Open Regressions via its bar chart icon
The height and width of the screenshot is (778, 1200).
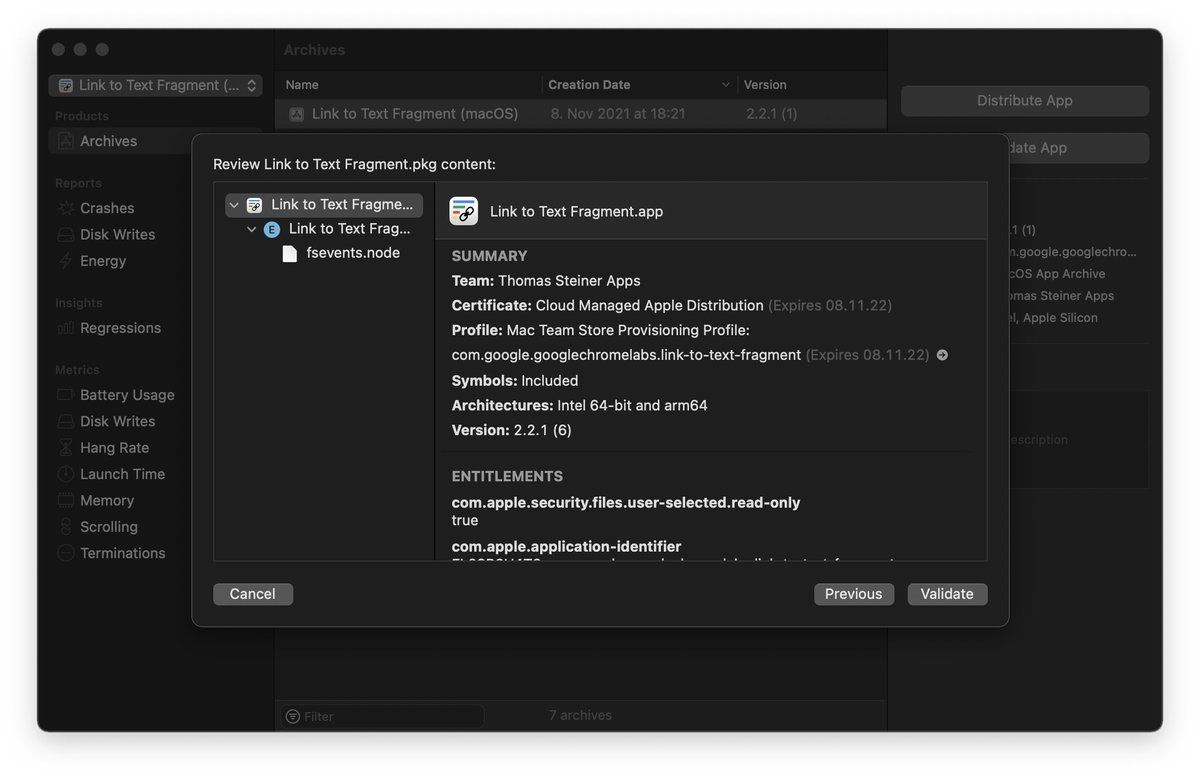coord(66,328)
